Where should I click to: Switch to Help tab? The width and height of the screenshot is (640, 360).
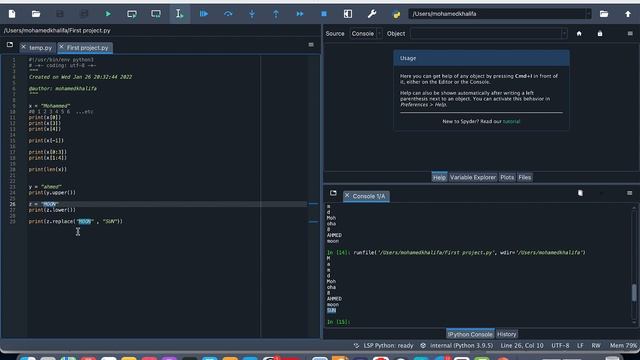439,177
